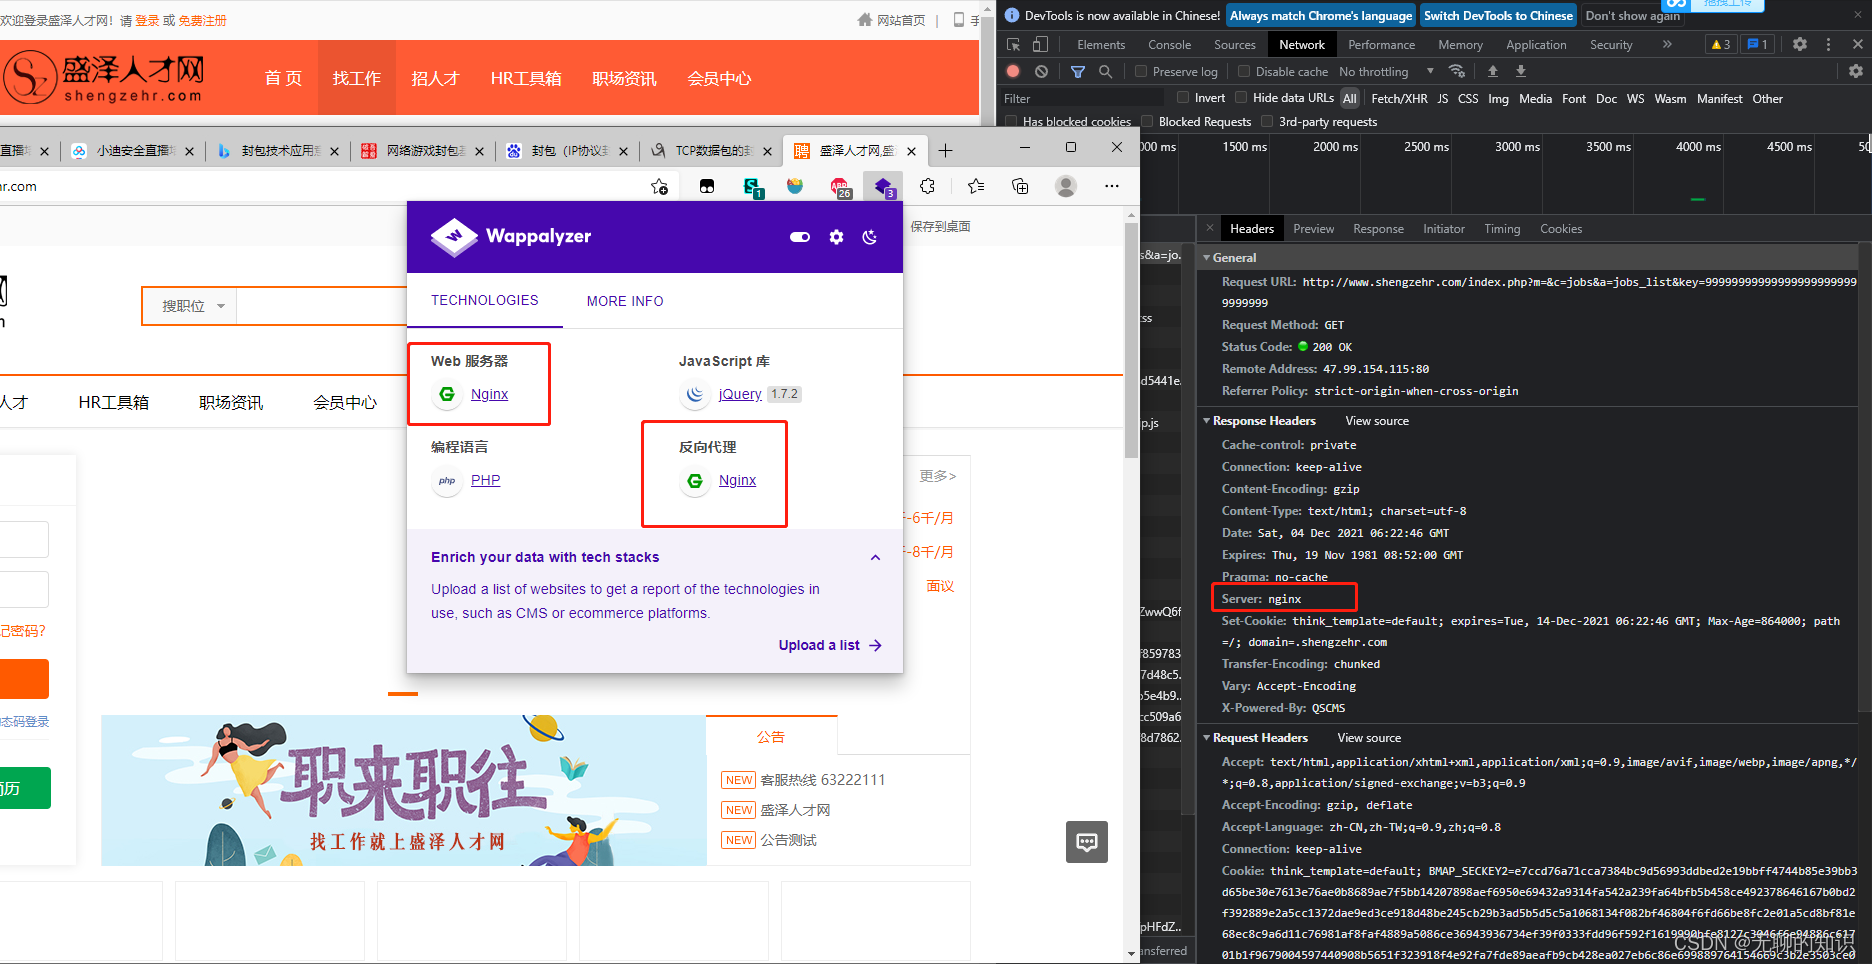Viewport: 1872px width, 964px height.
Task: Click the webpage vertical scrollbar thumb
Action: click(x=1132, y=340)
